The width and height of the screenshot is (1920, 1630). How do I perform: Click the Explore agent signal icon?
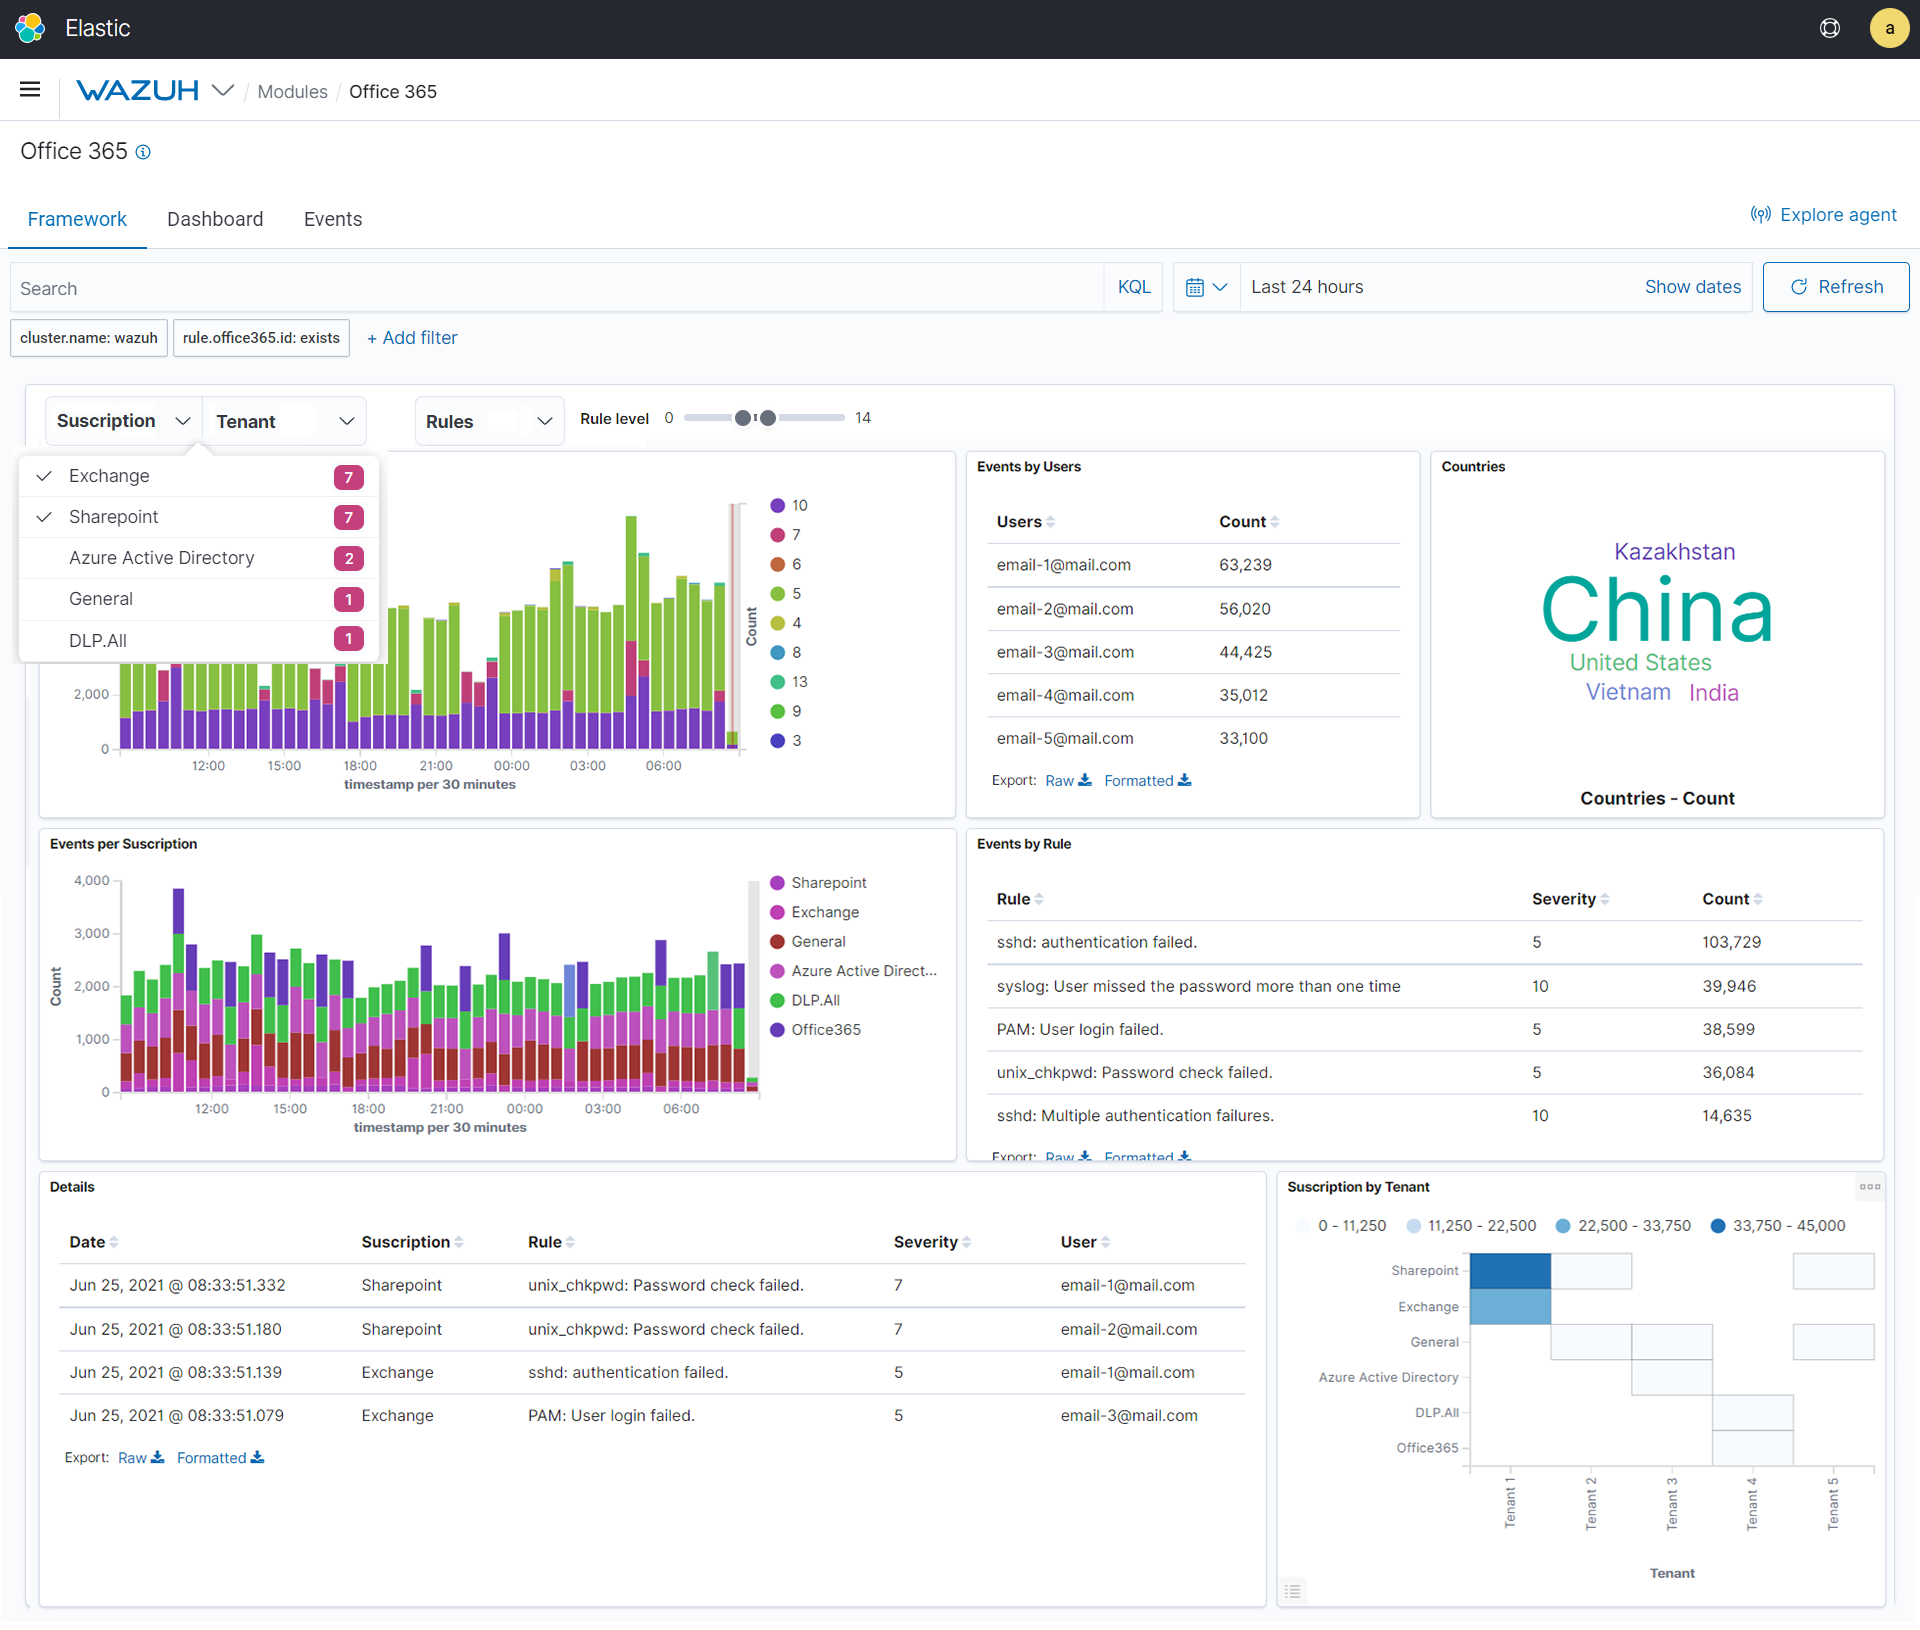click(x=1761, y=214)
